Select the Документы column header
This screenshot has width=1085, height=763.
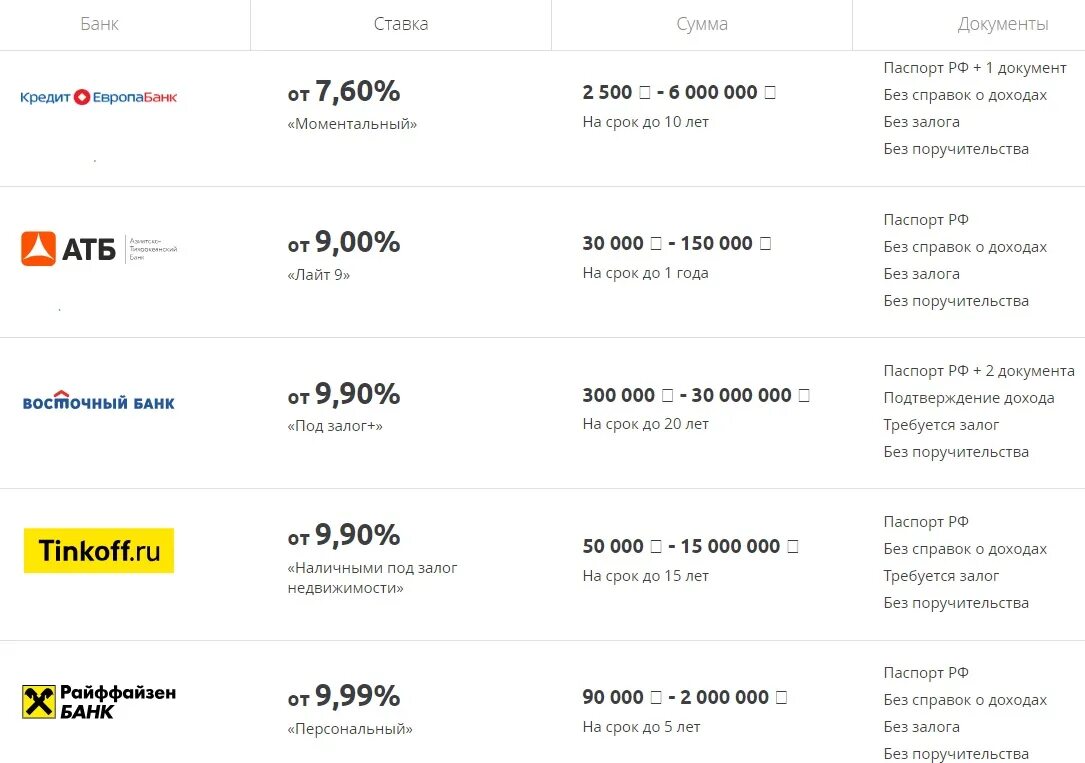[1003, 24]
